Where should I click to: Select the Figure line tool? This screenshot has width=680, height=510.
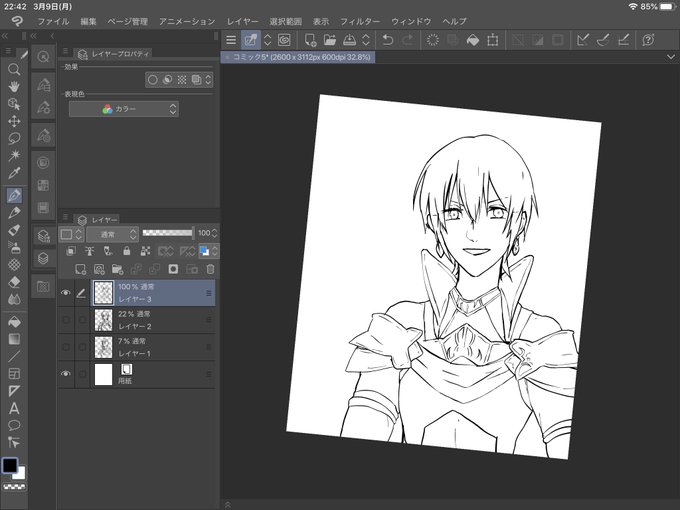click(14, 356)
